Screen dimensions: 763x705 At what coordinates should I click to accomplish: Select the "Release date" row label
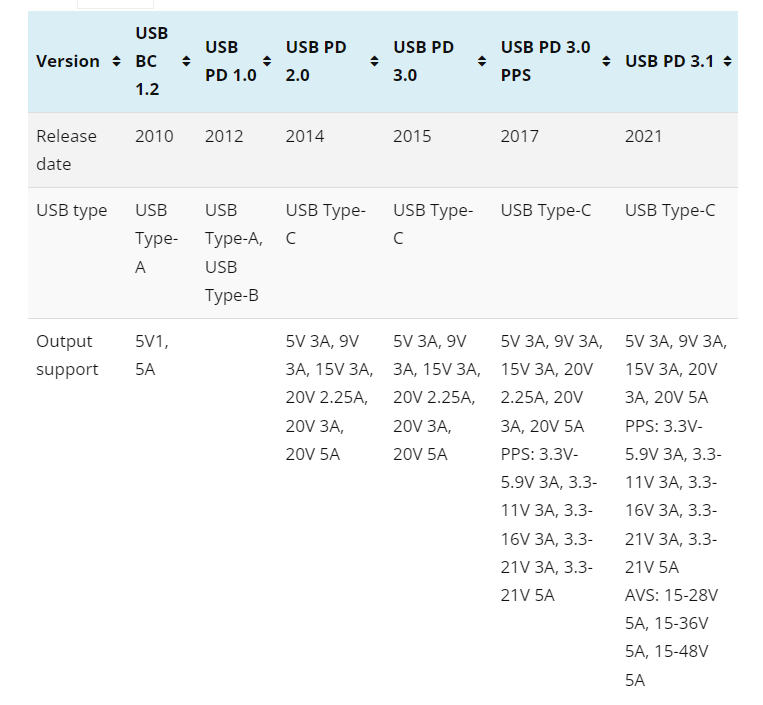click(x=66, y=150)
